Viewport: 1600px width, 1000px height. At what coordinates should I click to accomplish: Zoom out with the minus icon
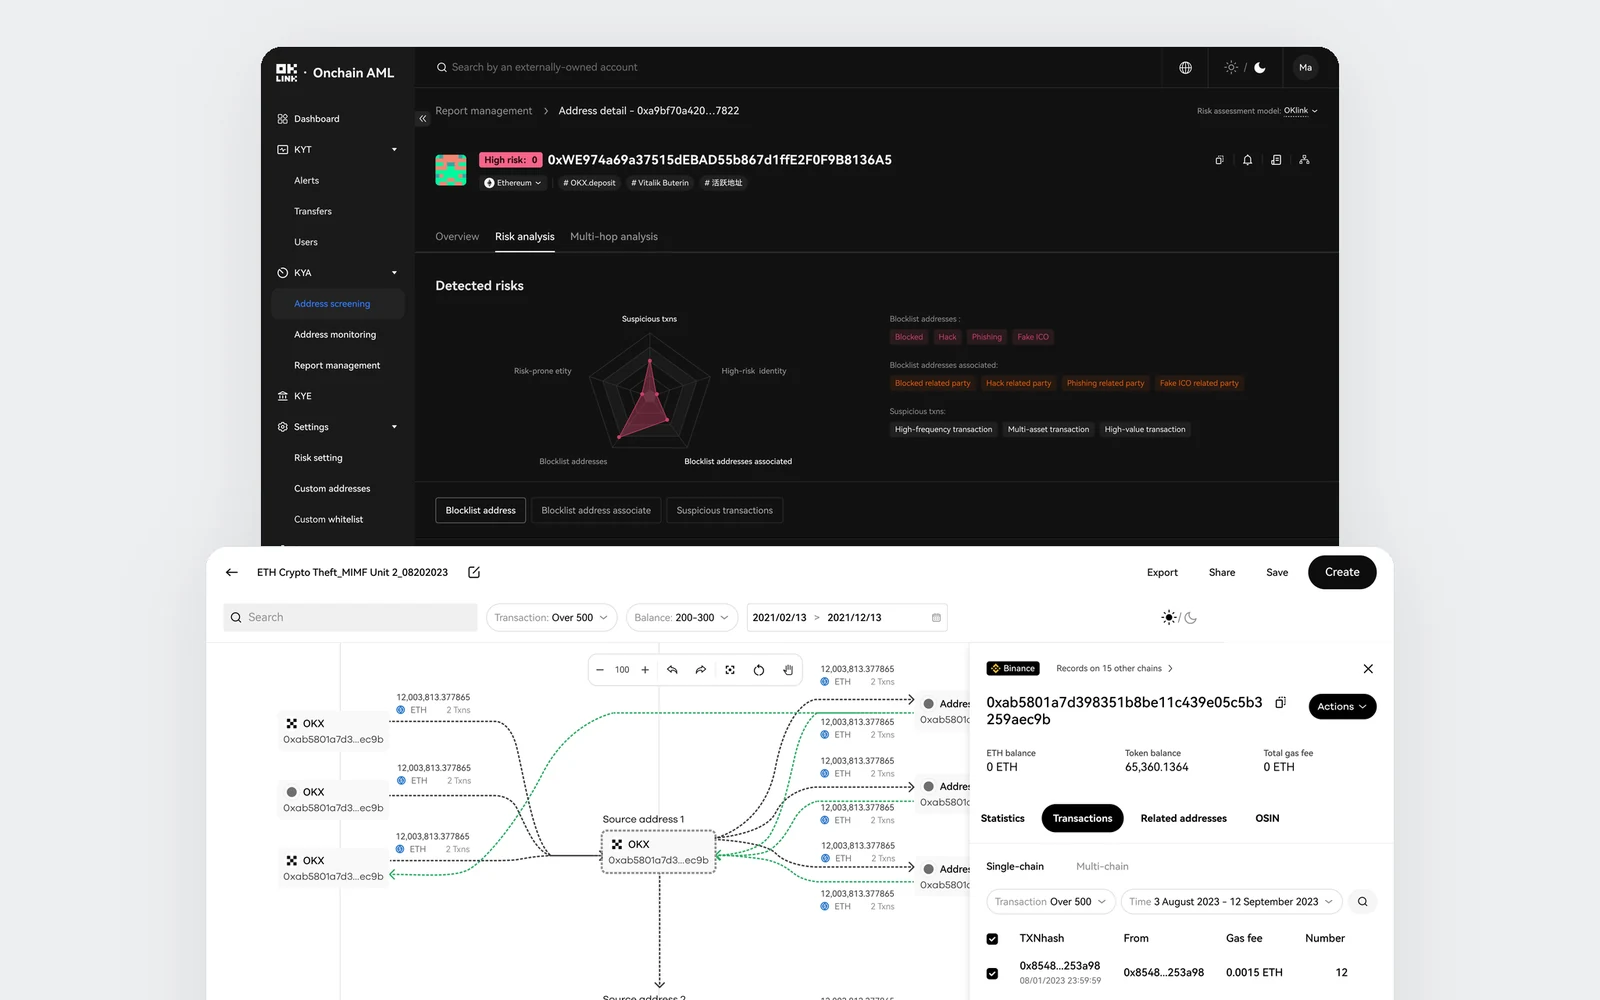pyautogui.click(x=600, y=670)
